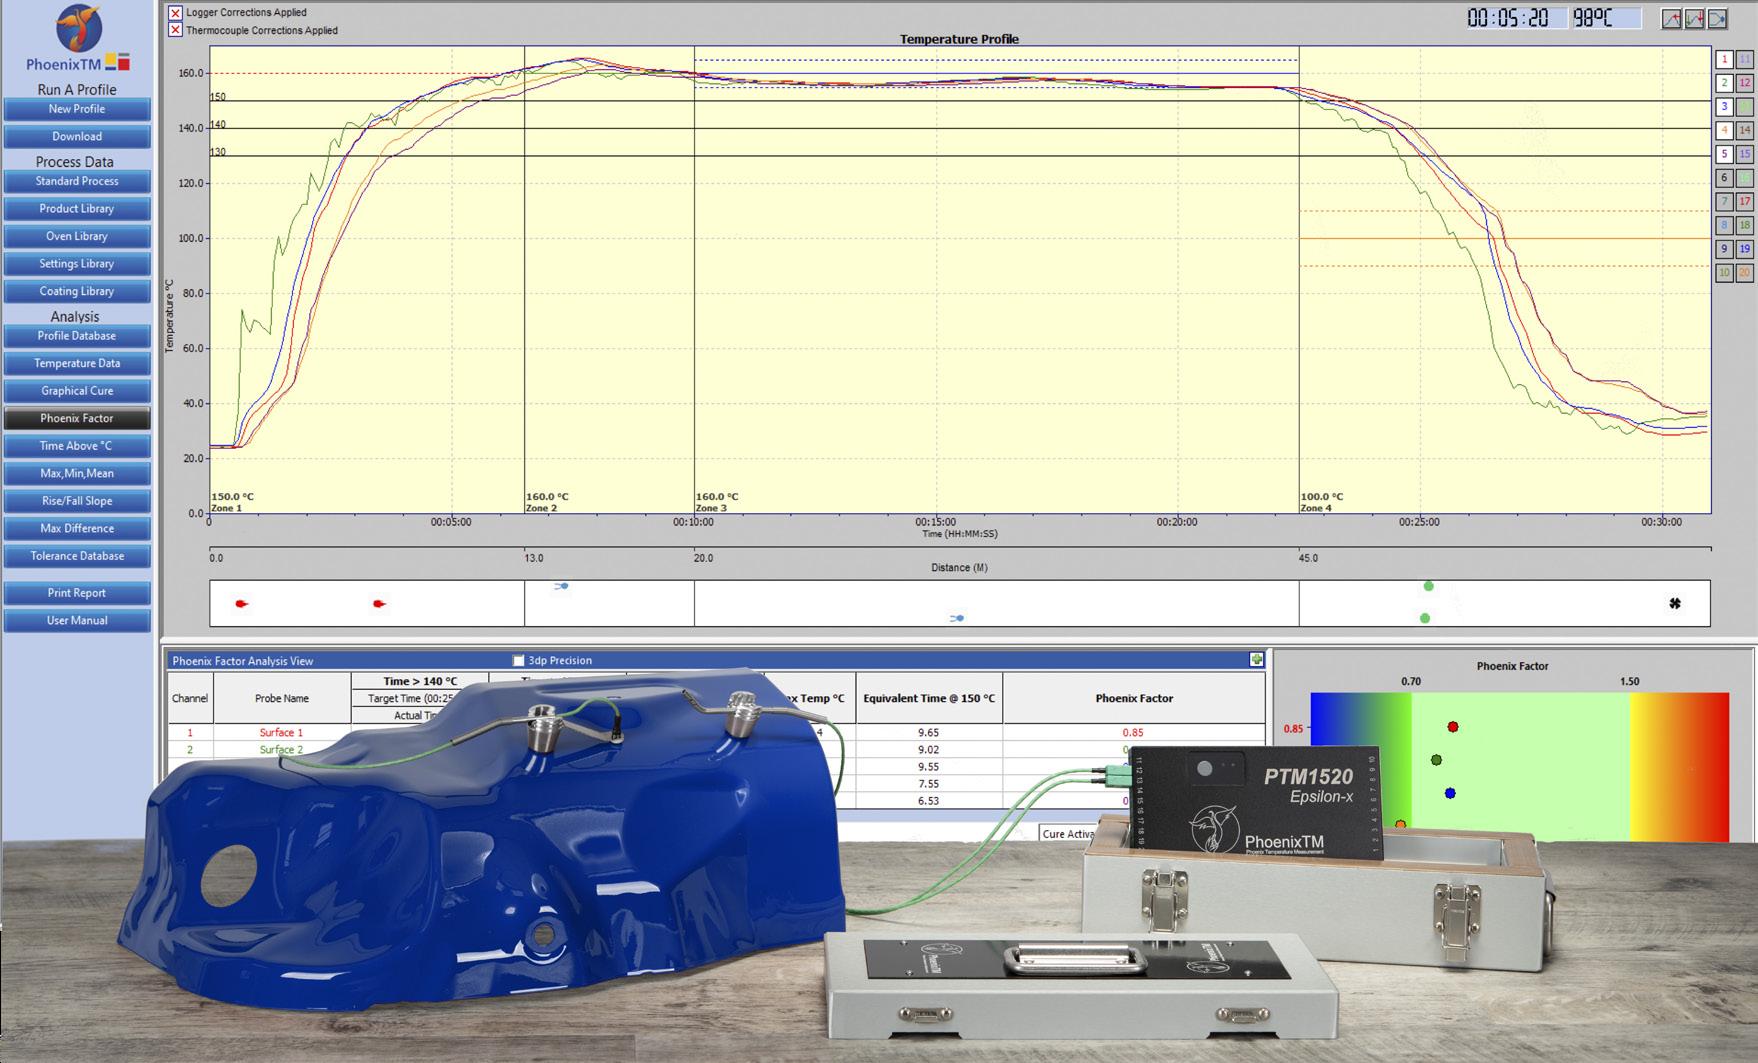Screen dimensions: 1758x1063
Task: Click the dark green dot in Phoenix Factor chart
Action: point(1436,760)
